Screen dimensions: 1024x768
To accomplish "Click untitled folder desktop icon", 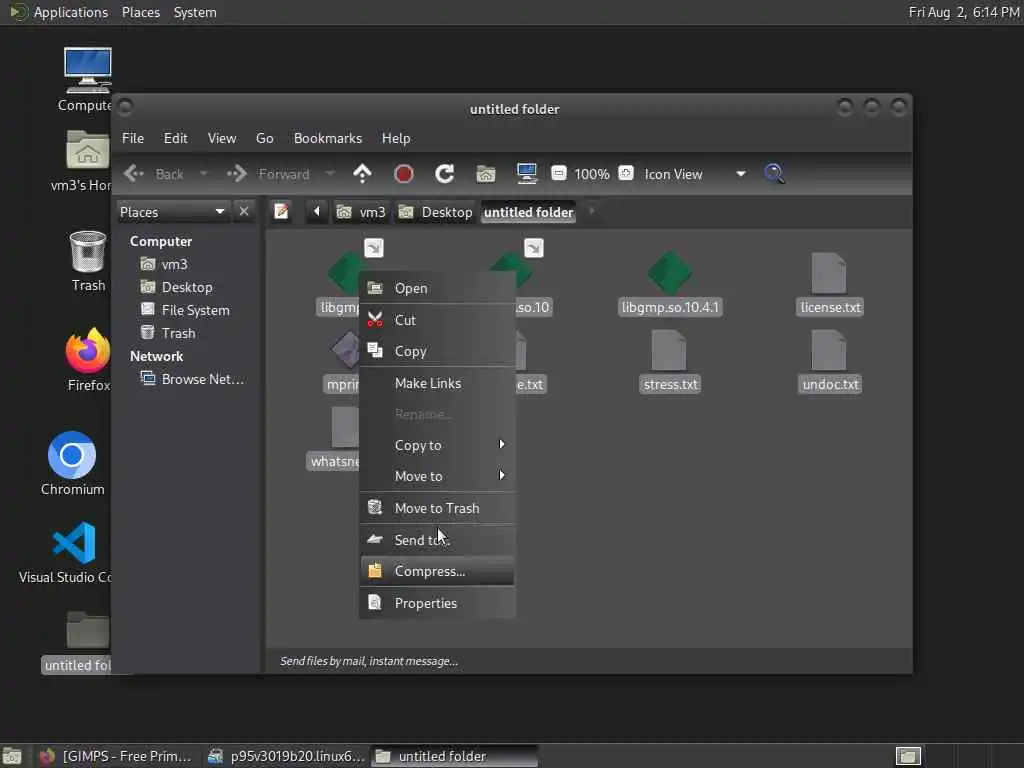I will click(x=87, y=630).
